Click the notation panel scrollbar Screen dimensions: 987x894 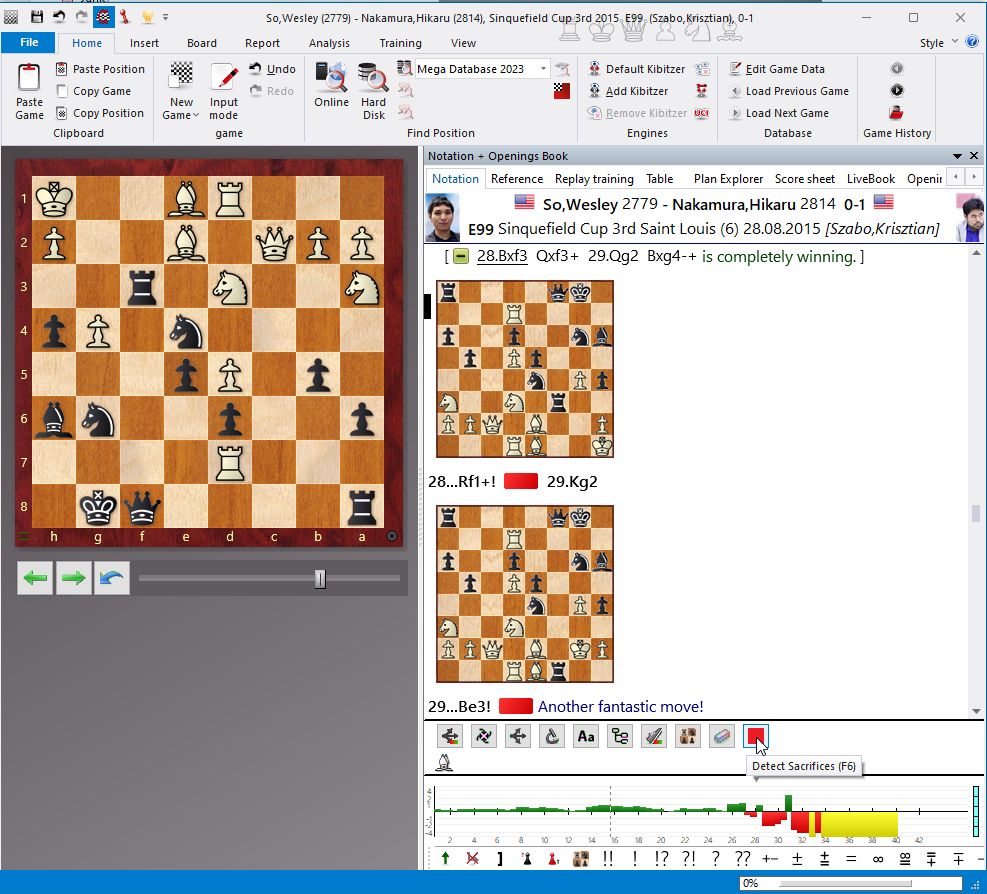click(x=972, y=515)
